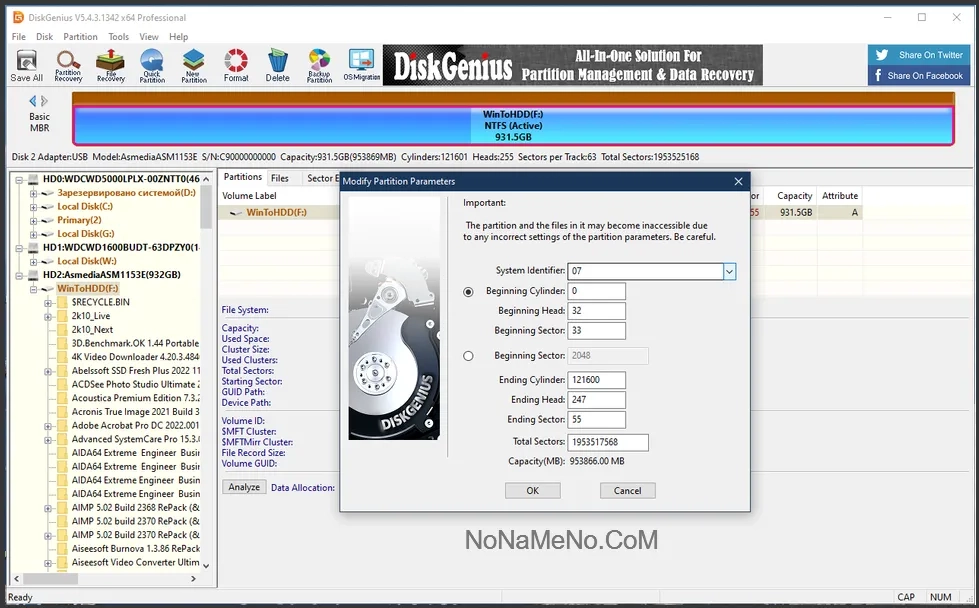The height and width of the screenshot is (608, 979).
Task: Cancel the Modify Partition Parameters dialog
Action: tap(627, 491)
